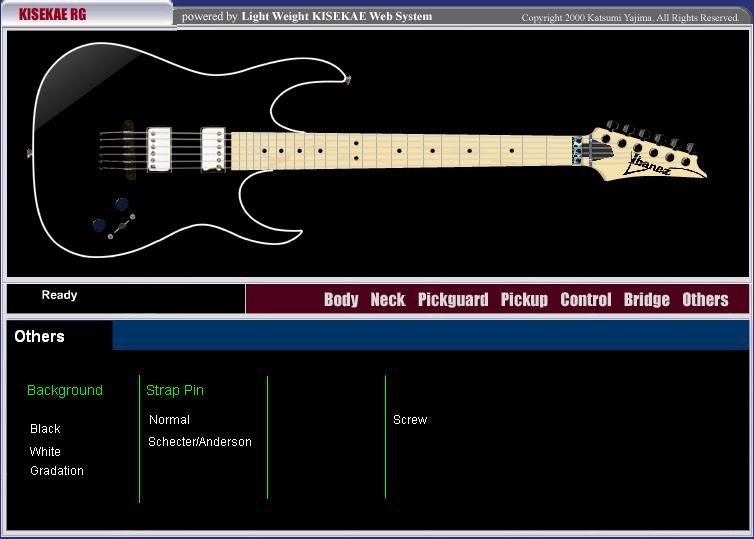Set background to Black
This screenshot has width=754, height=539.
point(45,429)
